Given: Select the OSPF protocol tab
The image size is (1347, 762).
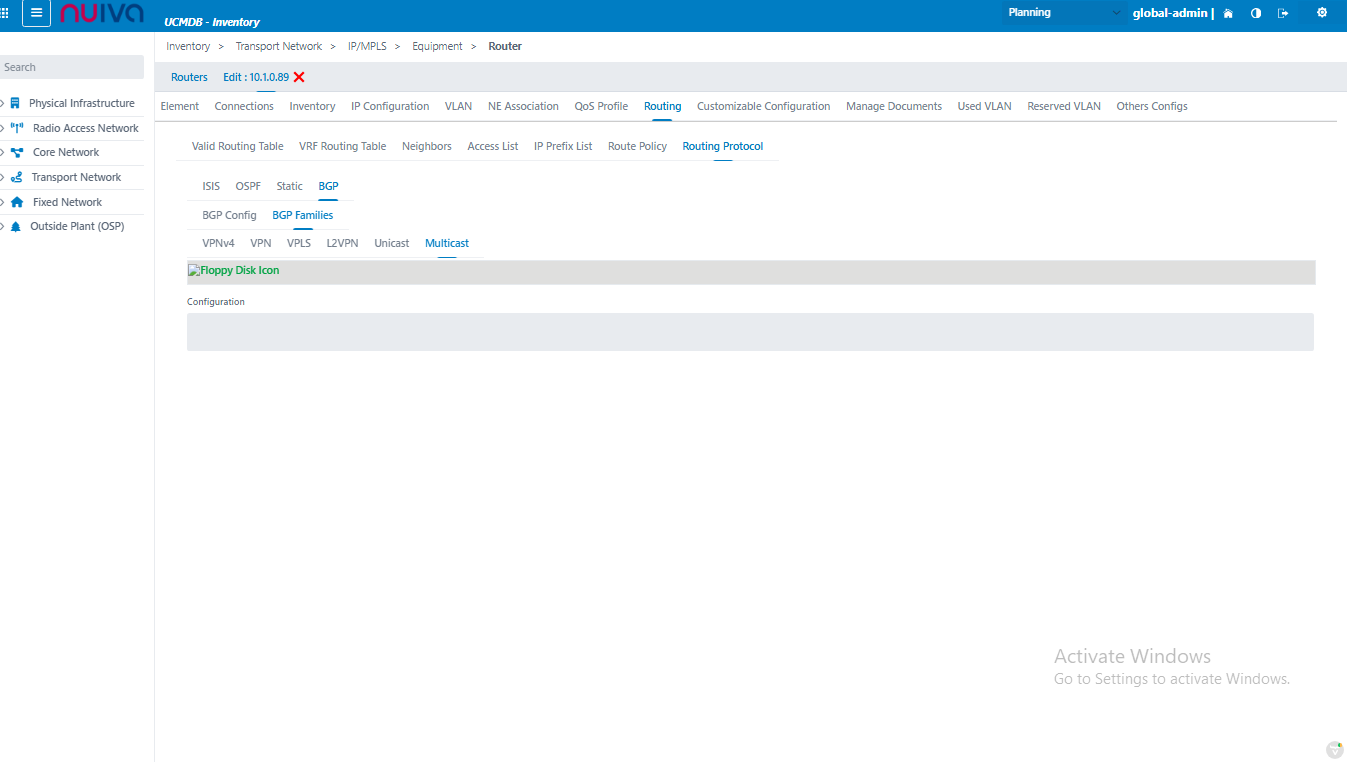Looking at the screenshot, I should (248, 186).
